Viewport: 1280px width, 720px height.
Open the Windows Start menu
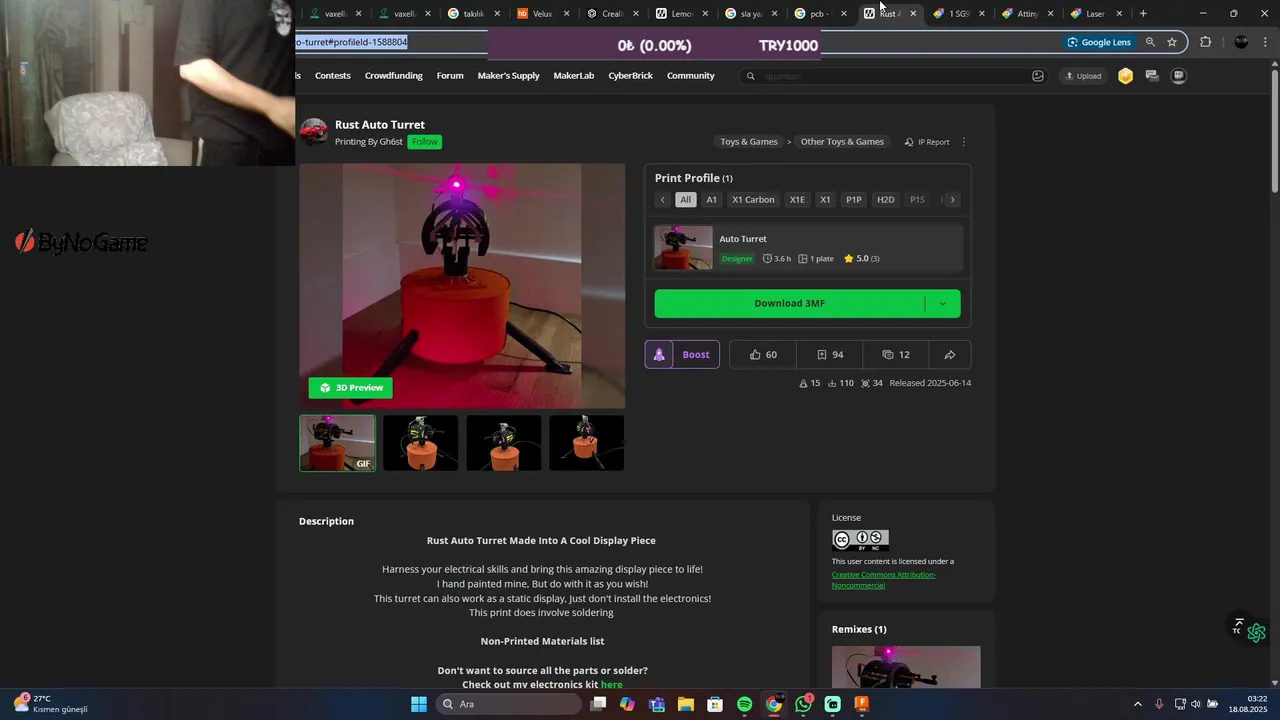coord(419,704)
